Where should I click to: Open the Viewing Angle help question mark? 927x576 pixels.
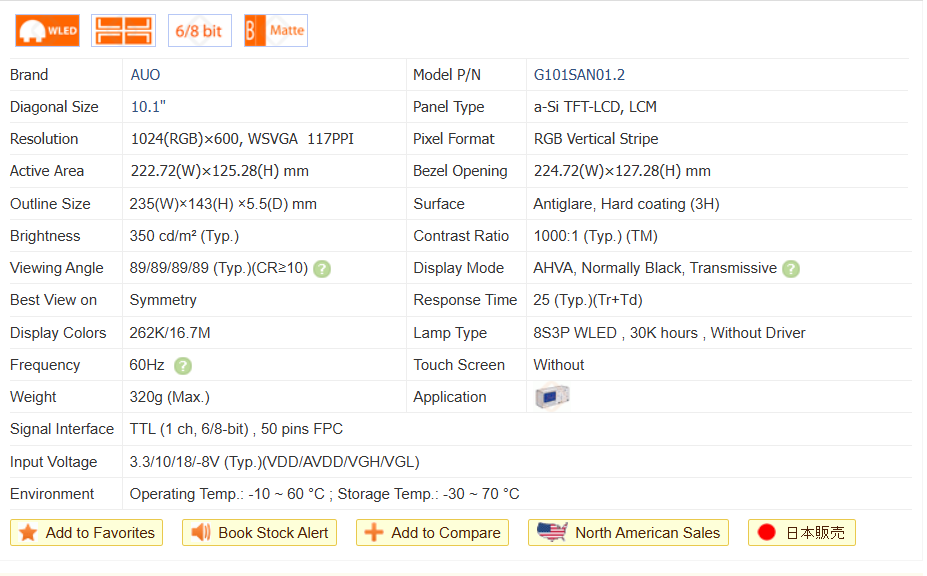322,268
